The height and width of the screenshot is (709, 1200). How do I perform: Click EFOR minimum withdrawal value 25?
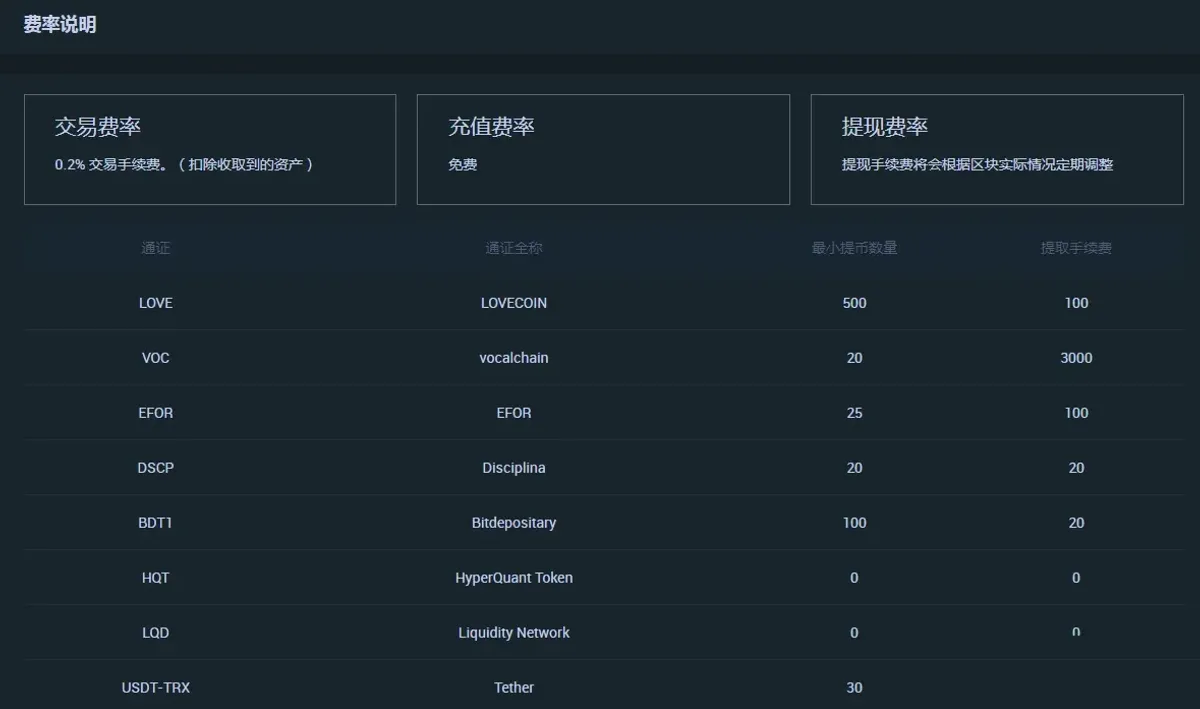(854, 413)
